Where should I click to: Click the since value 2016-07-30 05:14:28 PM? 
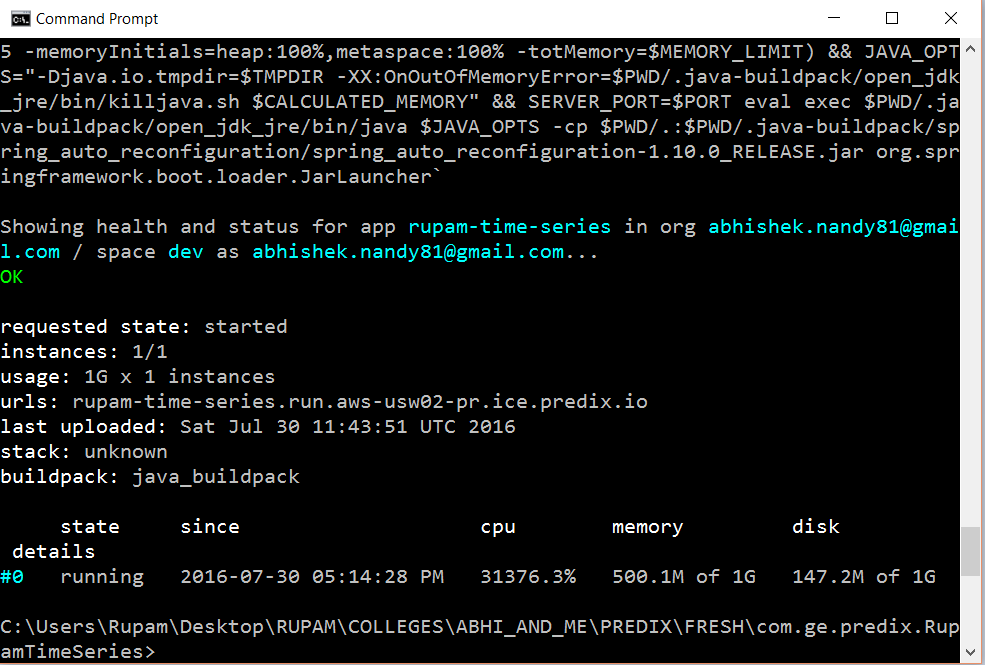click(x=312, y=577)
